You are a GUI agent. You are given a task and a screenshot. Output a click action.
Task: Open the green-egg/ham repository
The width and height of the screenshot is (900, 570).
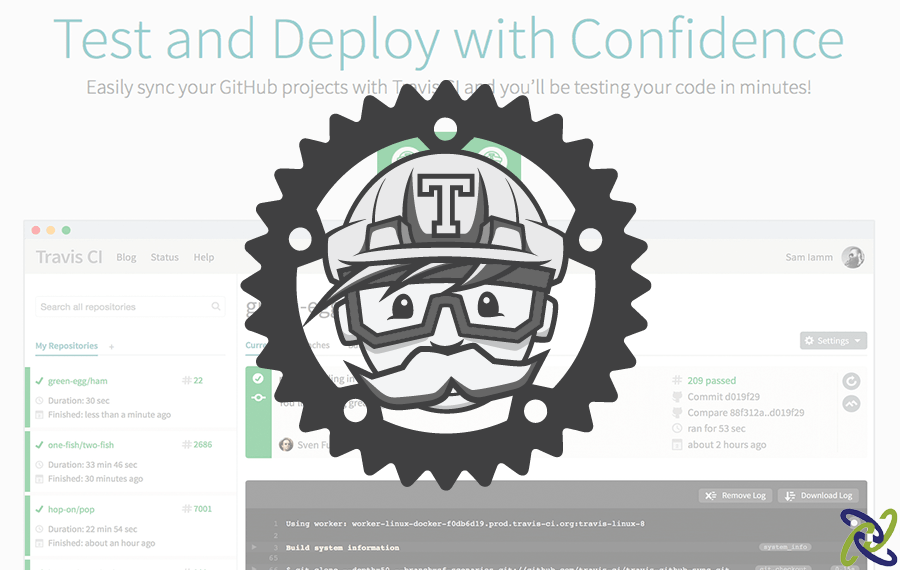pos(77,381)
